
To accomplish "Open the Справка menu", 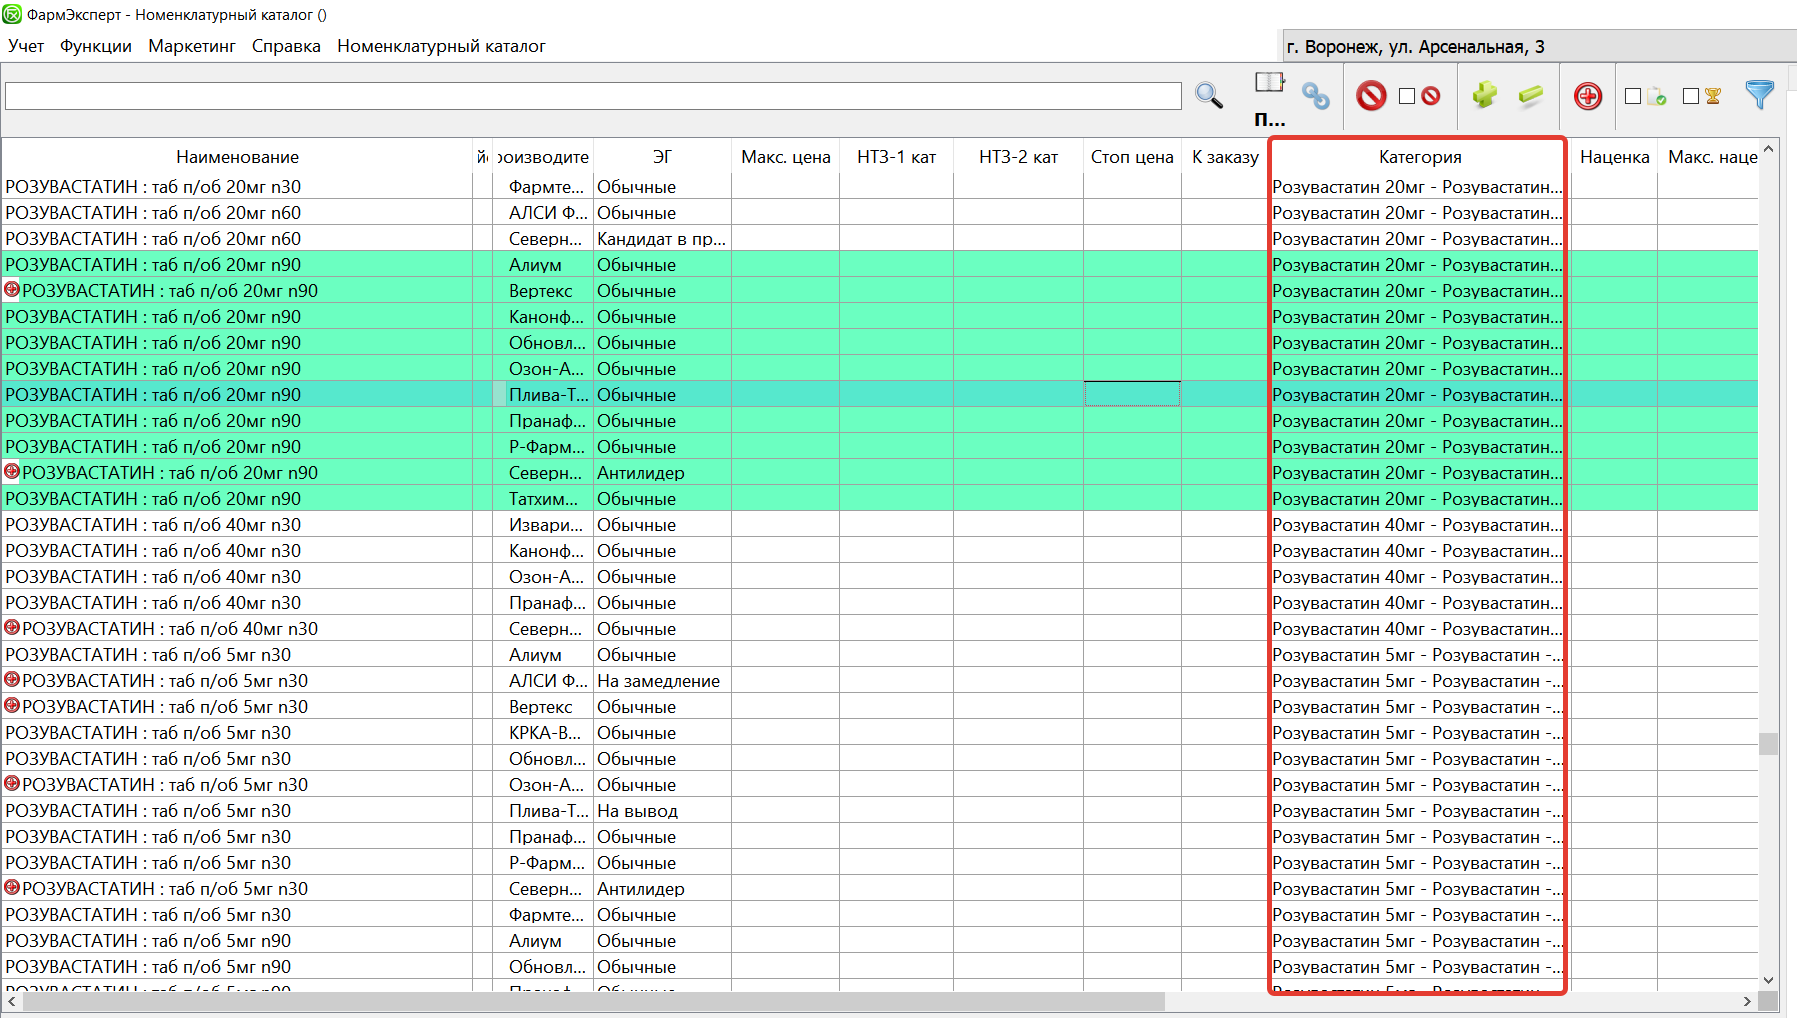I will click(x=286, y=46).
